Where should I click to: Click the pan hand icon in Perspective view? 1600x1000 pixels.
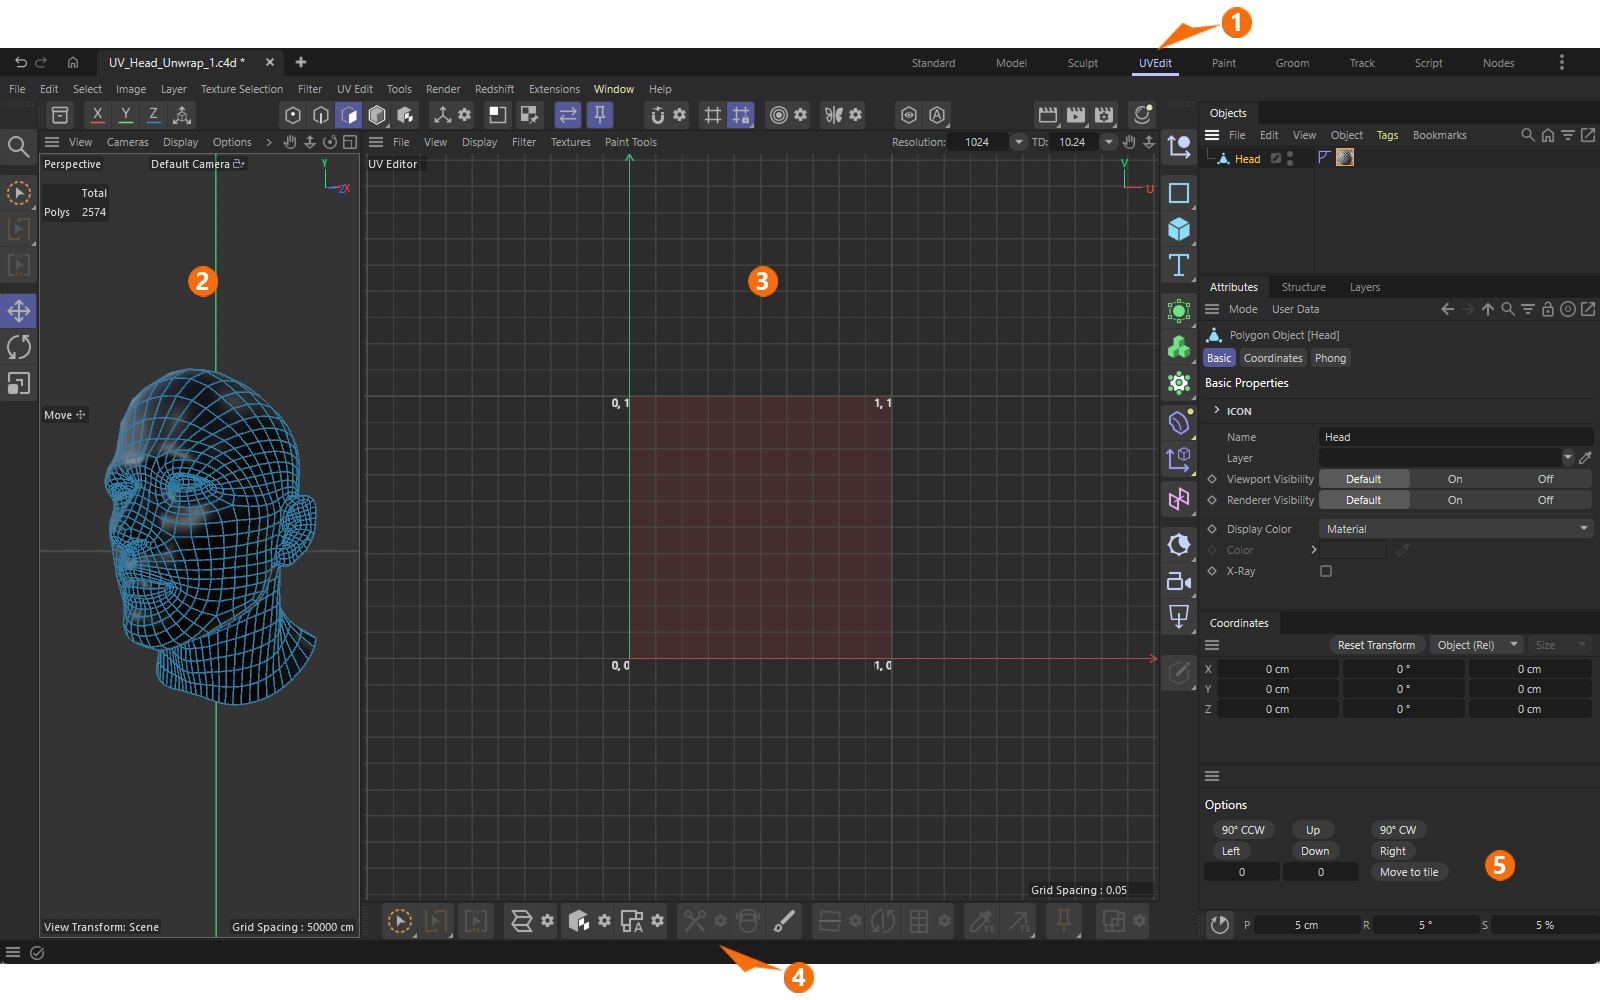click(290, 142)
